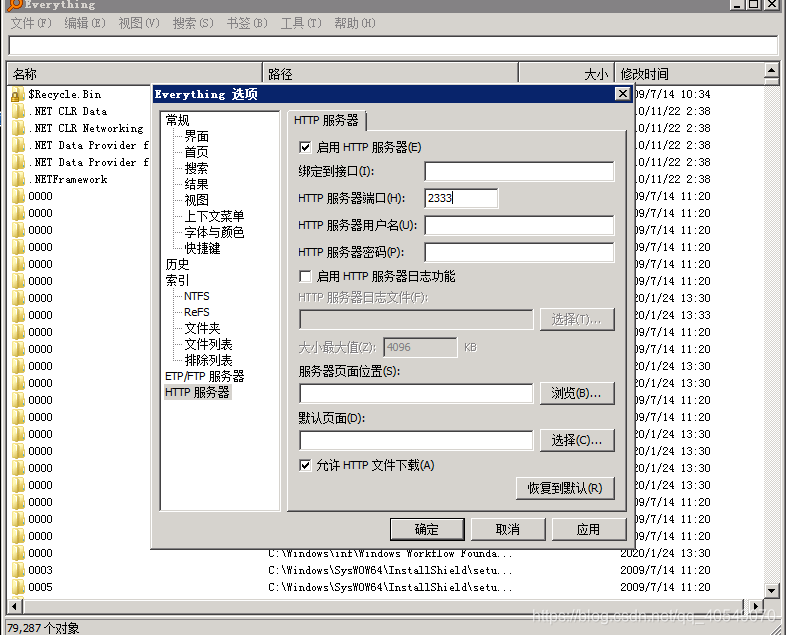Click the HTTP 服务器用户名 input field

point(519,225)
